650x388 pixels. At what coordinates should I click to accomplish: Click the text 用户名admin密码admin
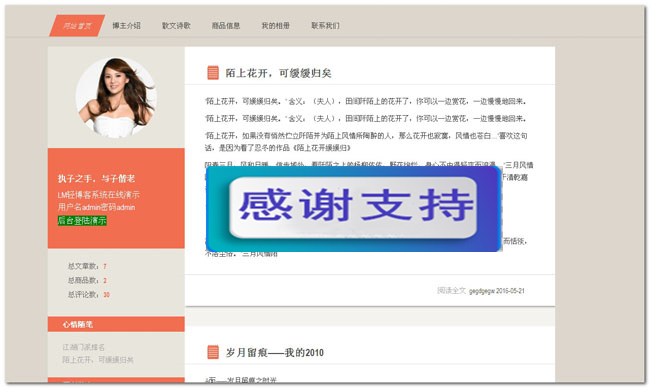(97, 207)
